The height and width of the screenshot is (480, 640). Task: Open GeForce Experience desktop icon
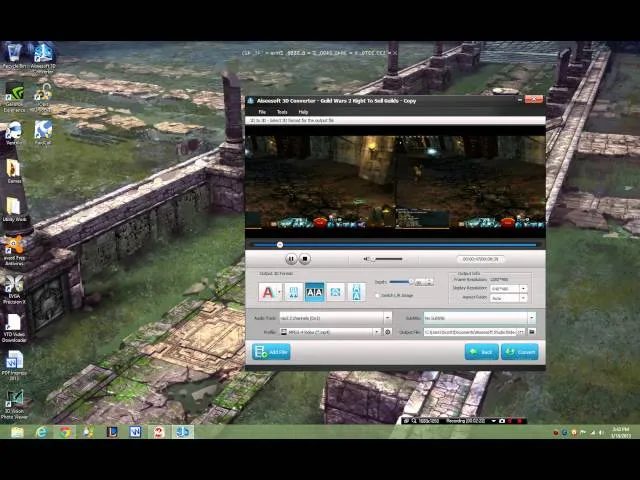point(14,97)
